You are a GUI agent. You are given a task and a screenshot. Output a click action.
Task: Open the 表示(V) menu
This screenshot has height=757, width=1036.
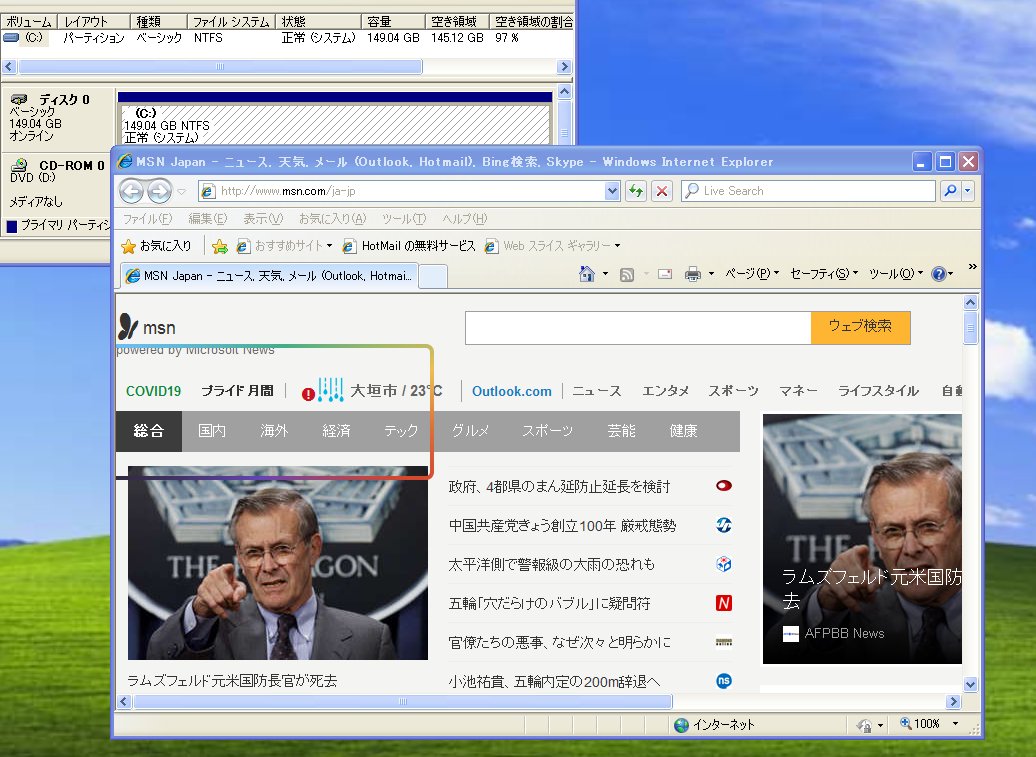263,219
